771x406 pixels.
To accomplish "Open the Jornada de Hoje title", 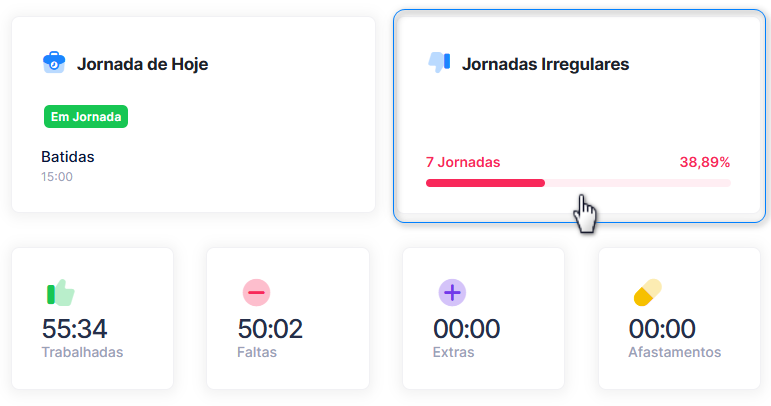I will [x=143, y=64].
